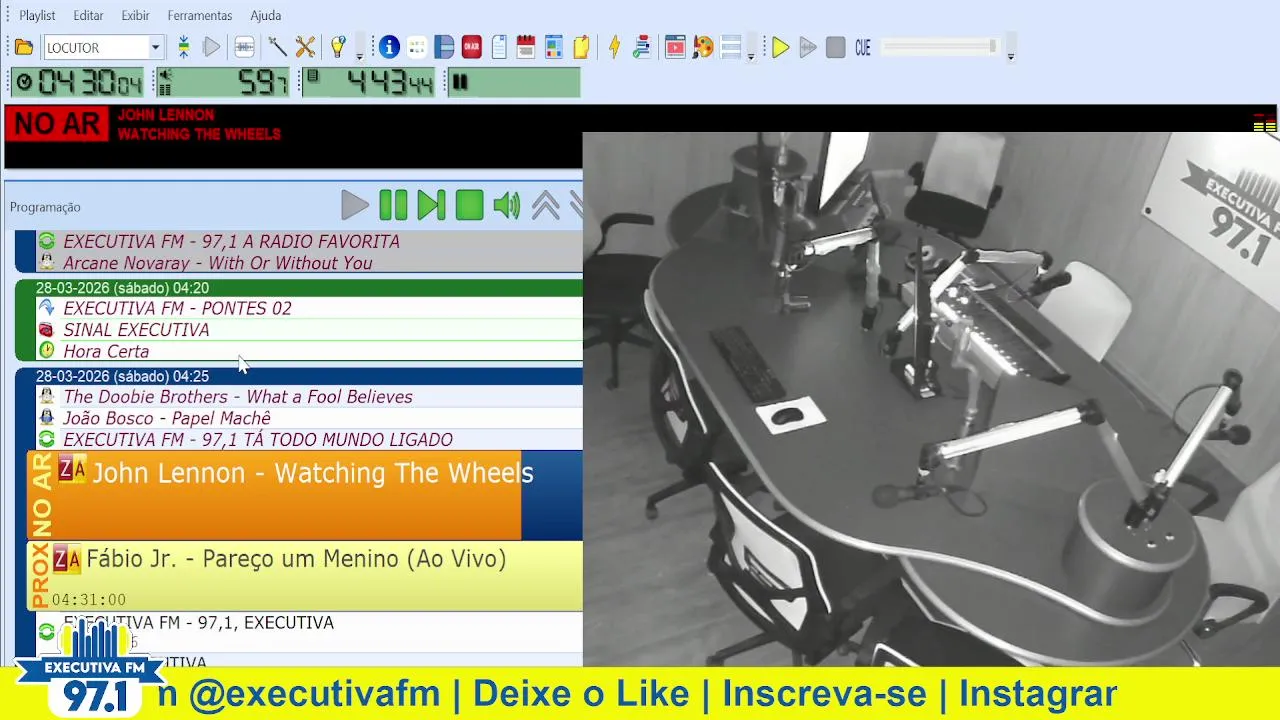Image resolution: width=1280 pixels, height=720 pixels.
Task: Click the blue information icon
Action: 389,47
